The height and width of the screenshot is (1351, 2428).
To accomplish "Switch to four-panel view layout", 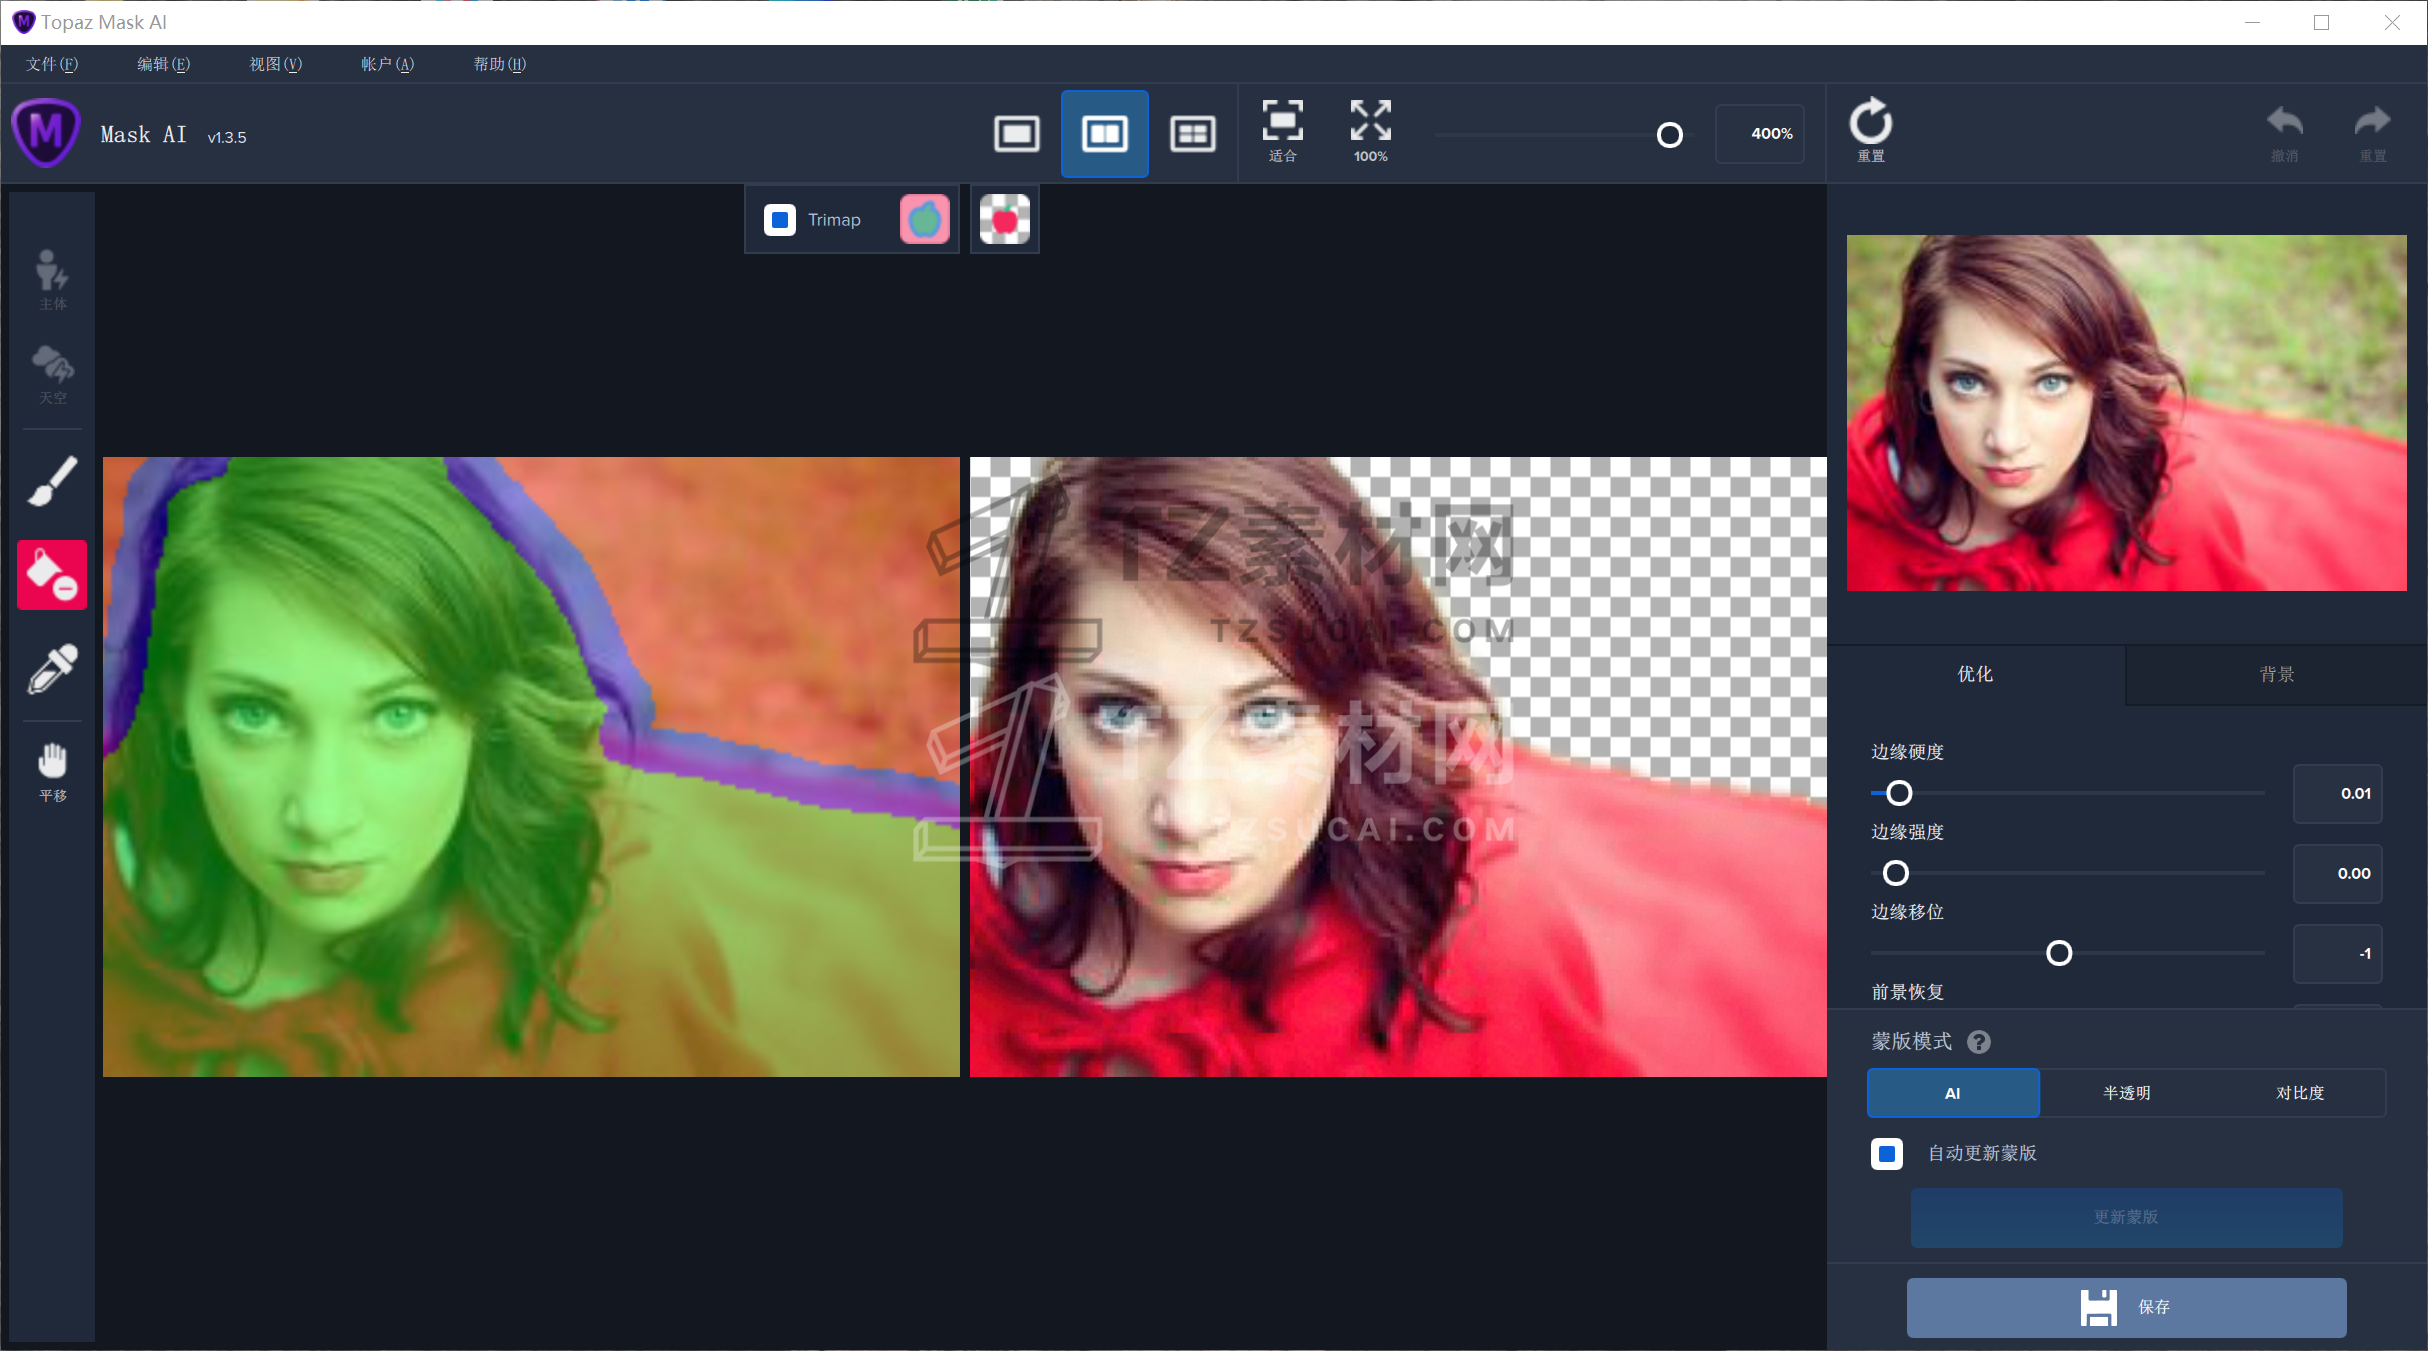I will tap(1192, 134).
